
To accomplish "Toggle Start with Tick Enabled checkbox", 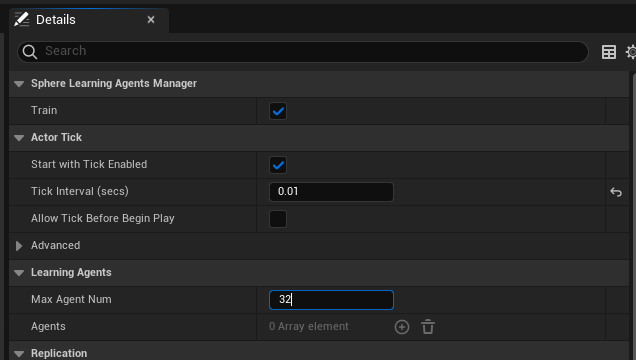I will point(278,165).
